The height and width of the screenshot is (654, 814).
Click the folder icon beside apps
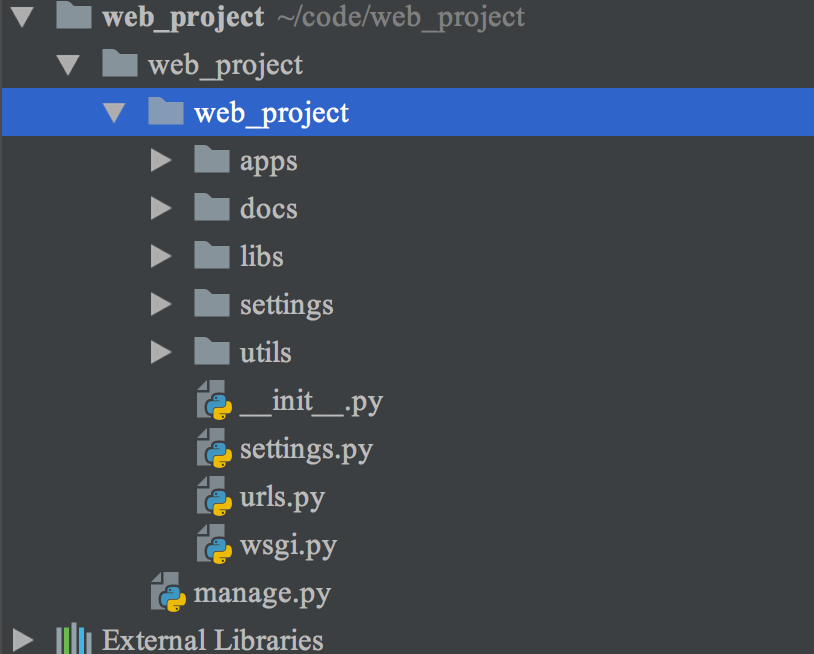click(x=211, y=160)
